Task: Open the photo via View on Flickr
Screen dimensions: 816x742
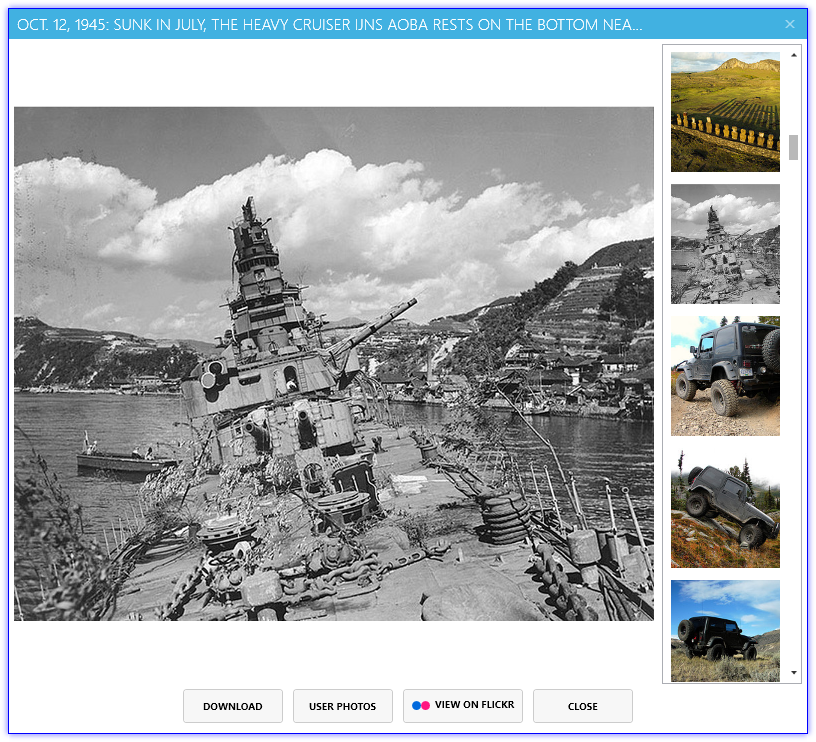Action: coord(463,706)
